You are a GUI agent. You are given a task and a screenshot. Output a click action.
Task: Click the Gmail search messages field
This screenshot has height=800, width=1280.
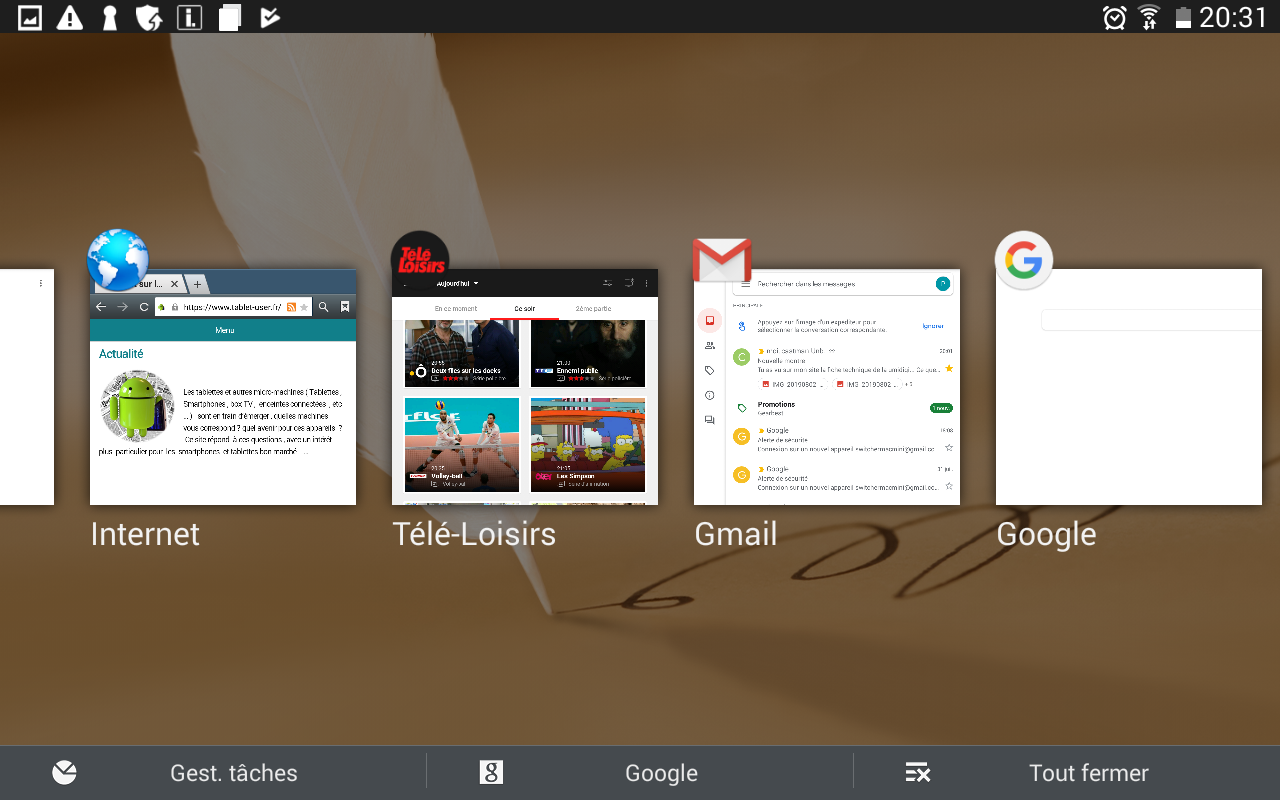841,284
